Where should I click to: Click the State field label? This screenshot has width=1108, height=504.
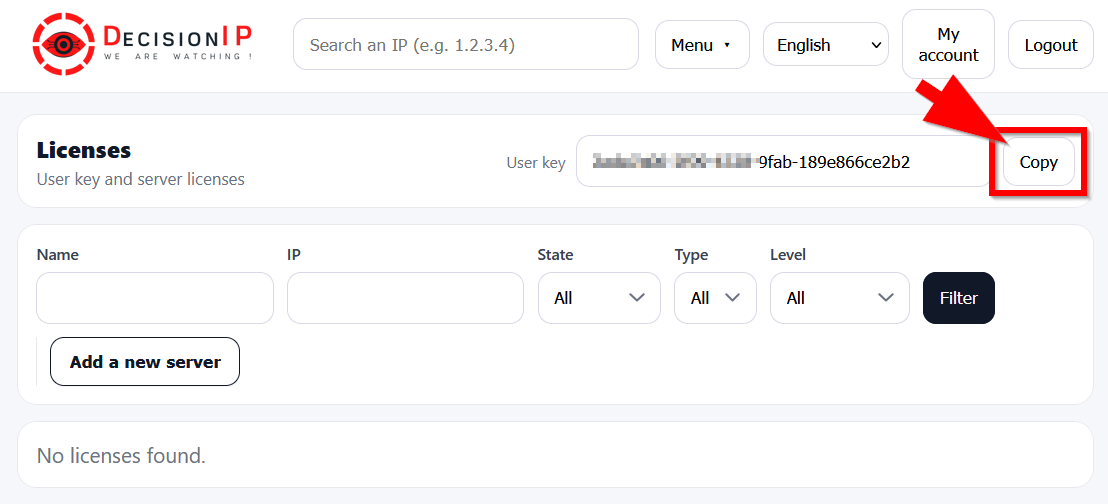[x=555, y=255]
